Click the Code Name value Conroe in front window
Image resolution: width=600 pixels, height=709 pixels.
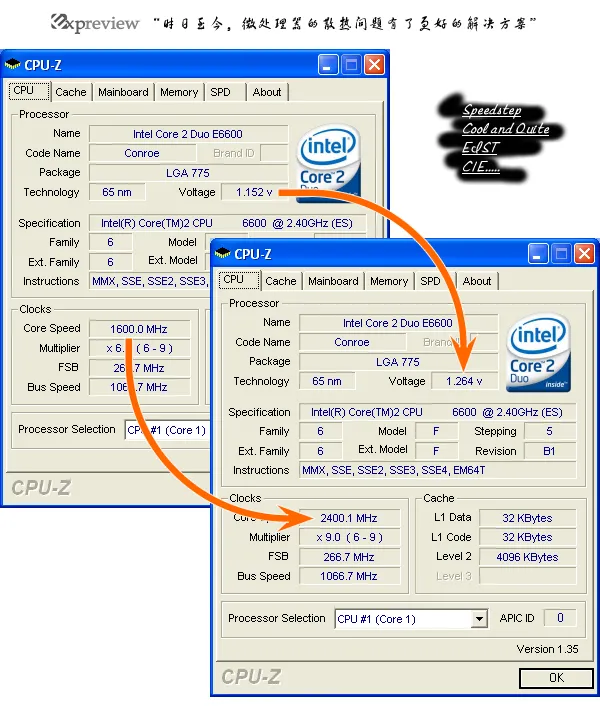pyautogui.click(x=352, y=342)
